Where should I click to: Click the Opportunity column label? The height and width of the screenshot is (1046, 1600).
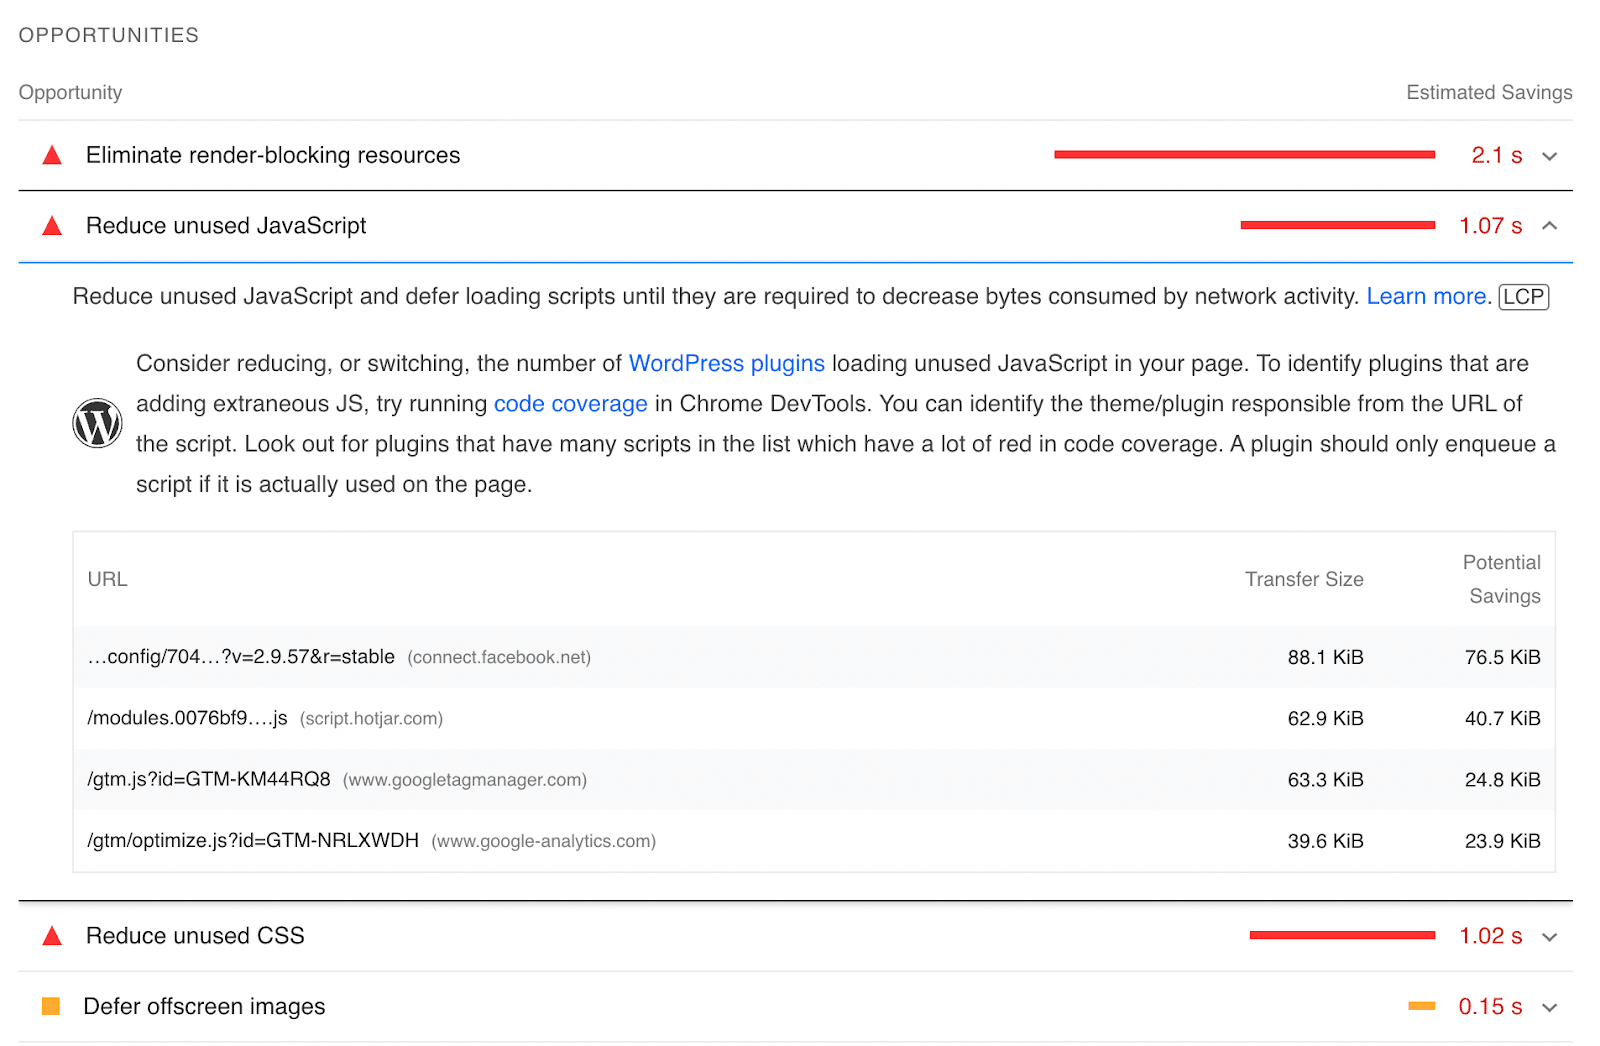[70, 92]
